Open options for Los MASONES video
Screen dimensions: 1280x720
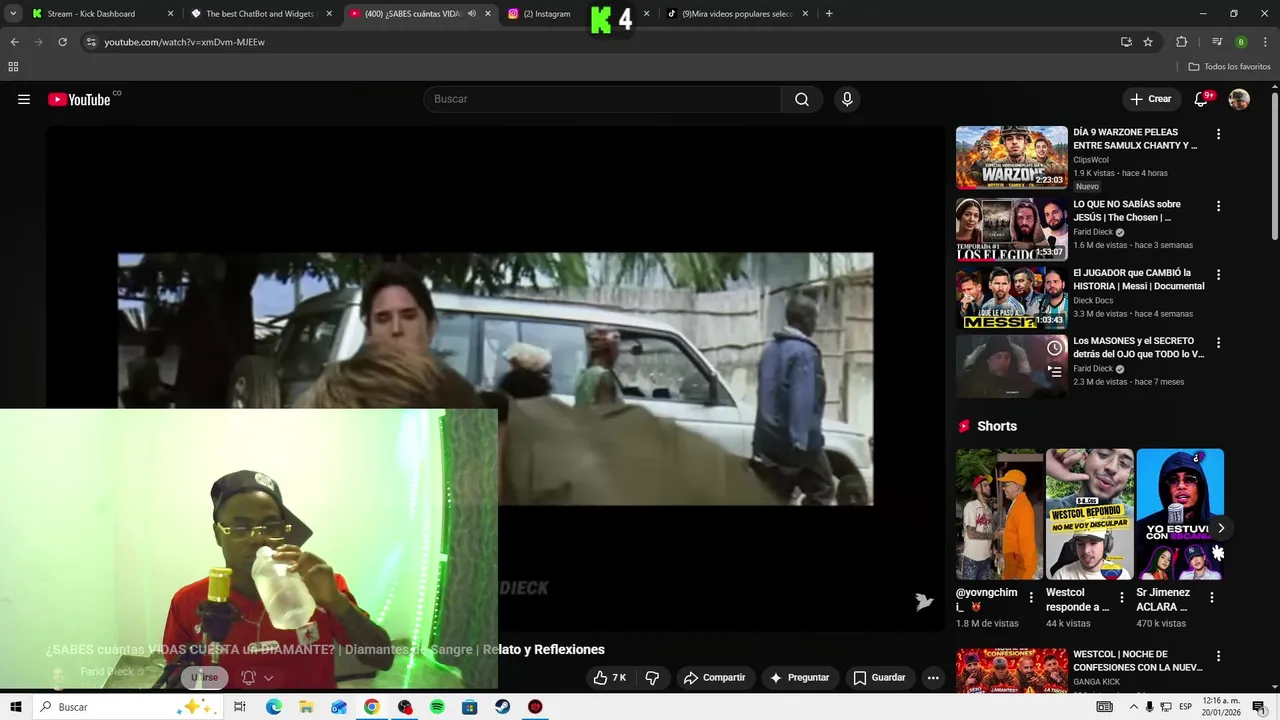1218,342
